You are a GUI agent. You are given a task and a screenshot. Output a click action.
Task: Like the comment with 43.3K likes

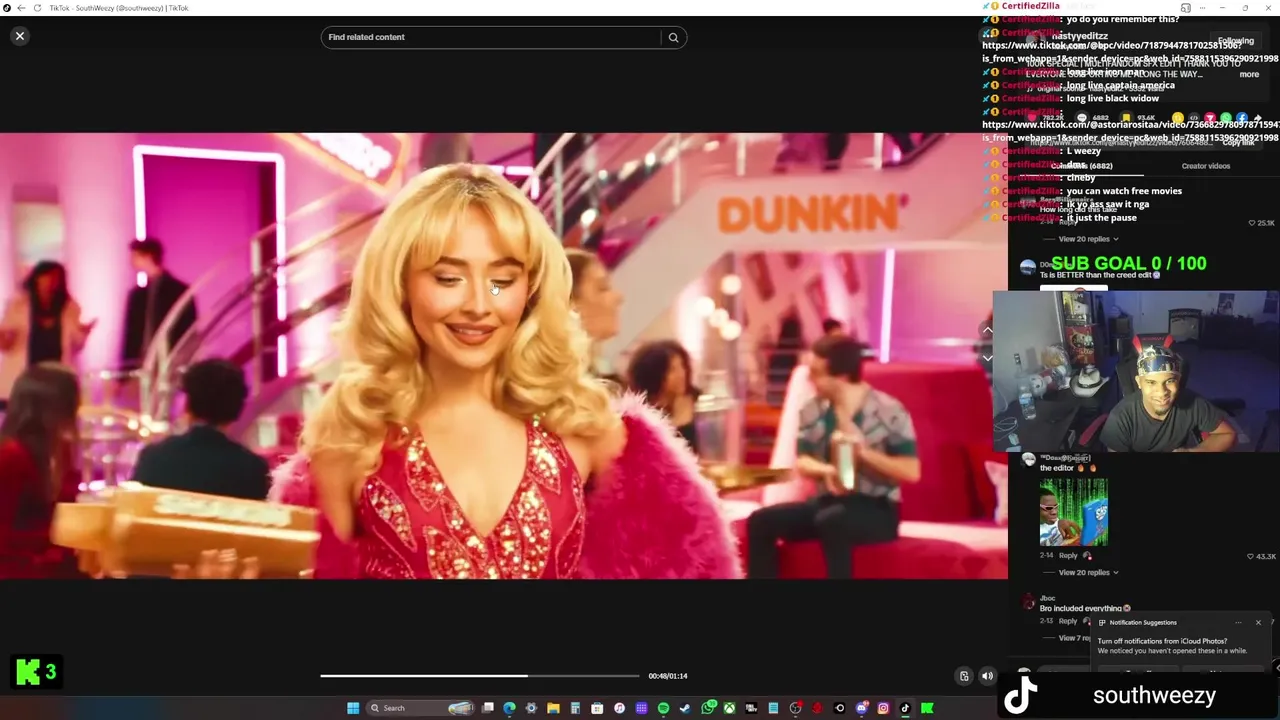click(x=1252, y=556)
